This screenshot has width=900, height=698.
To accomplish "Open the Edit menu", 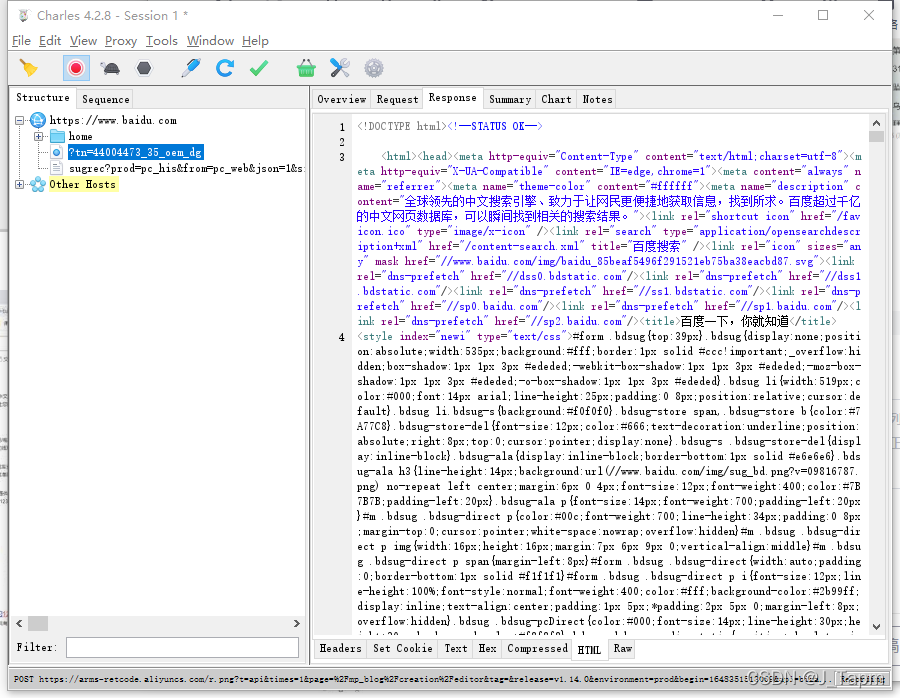I will (x=50, y=41).
